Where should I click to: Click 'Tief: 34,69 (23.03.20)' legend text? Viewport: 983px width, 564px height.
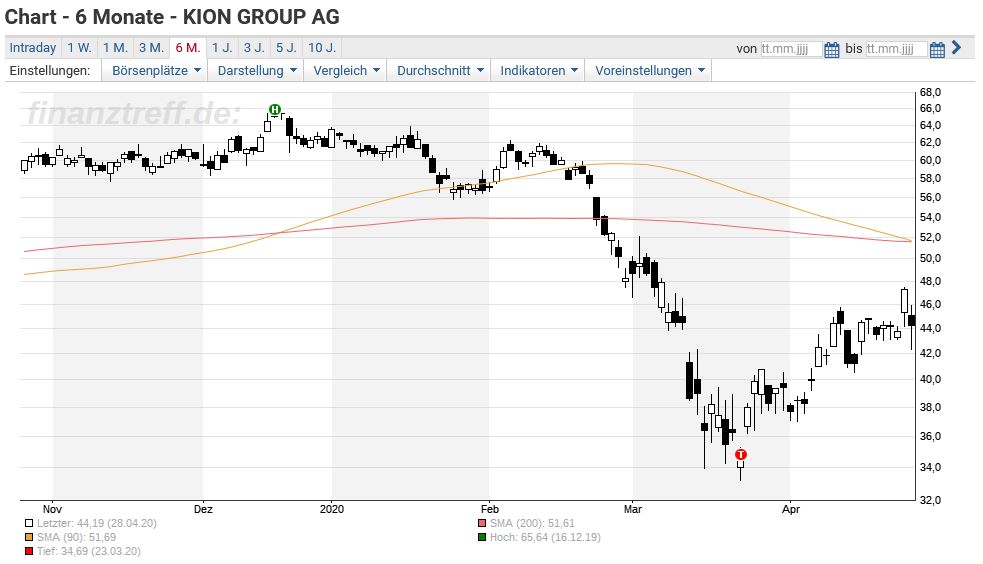[x=88, y=551]
